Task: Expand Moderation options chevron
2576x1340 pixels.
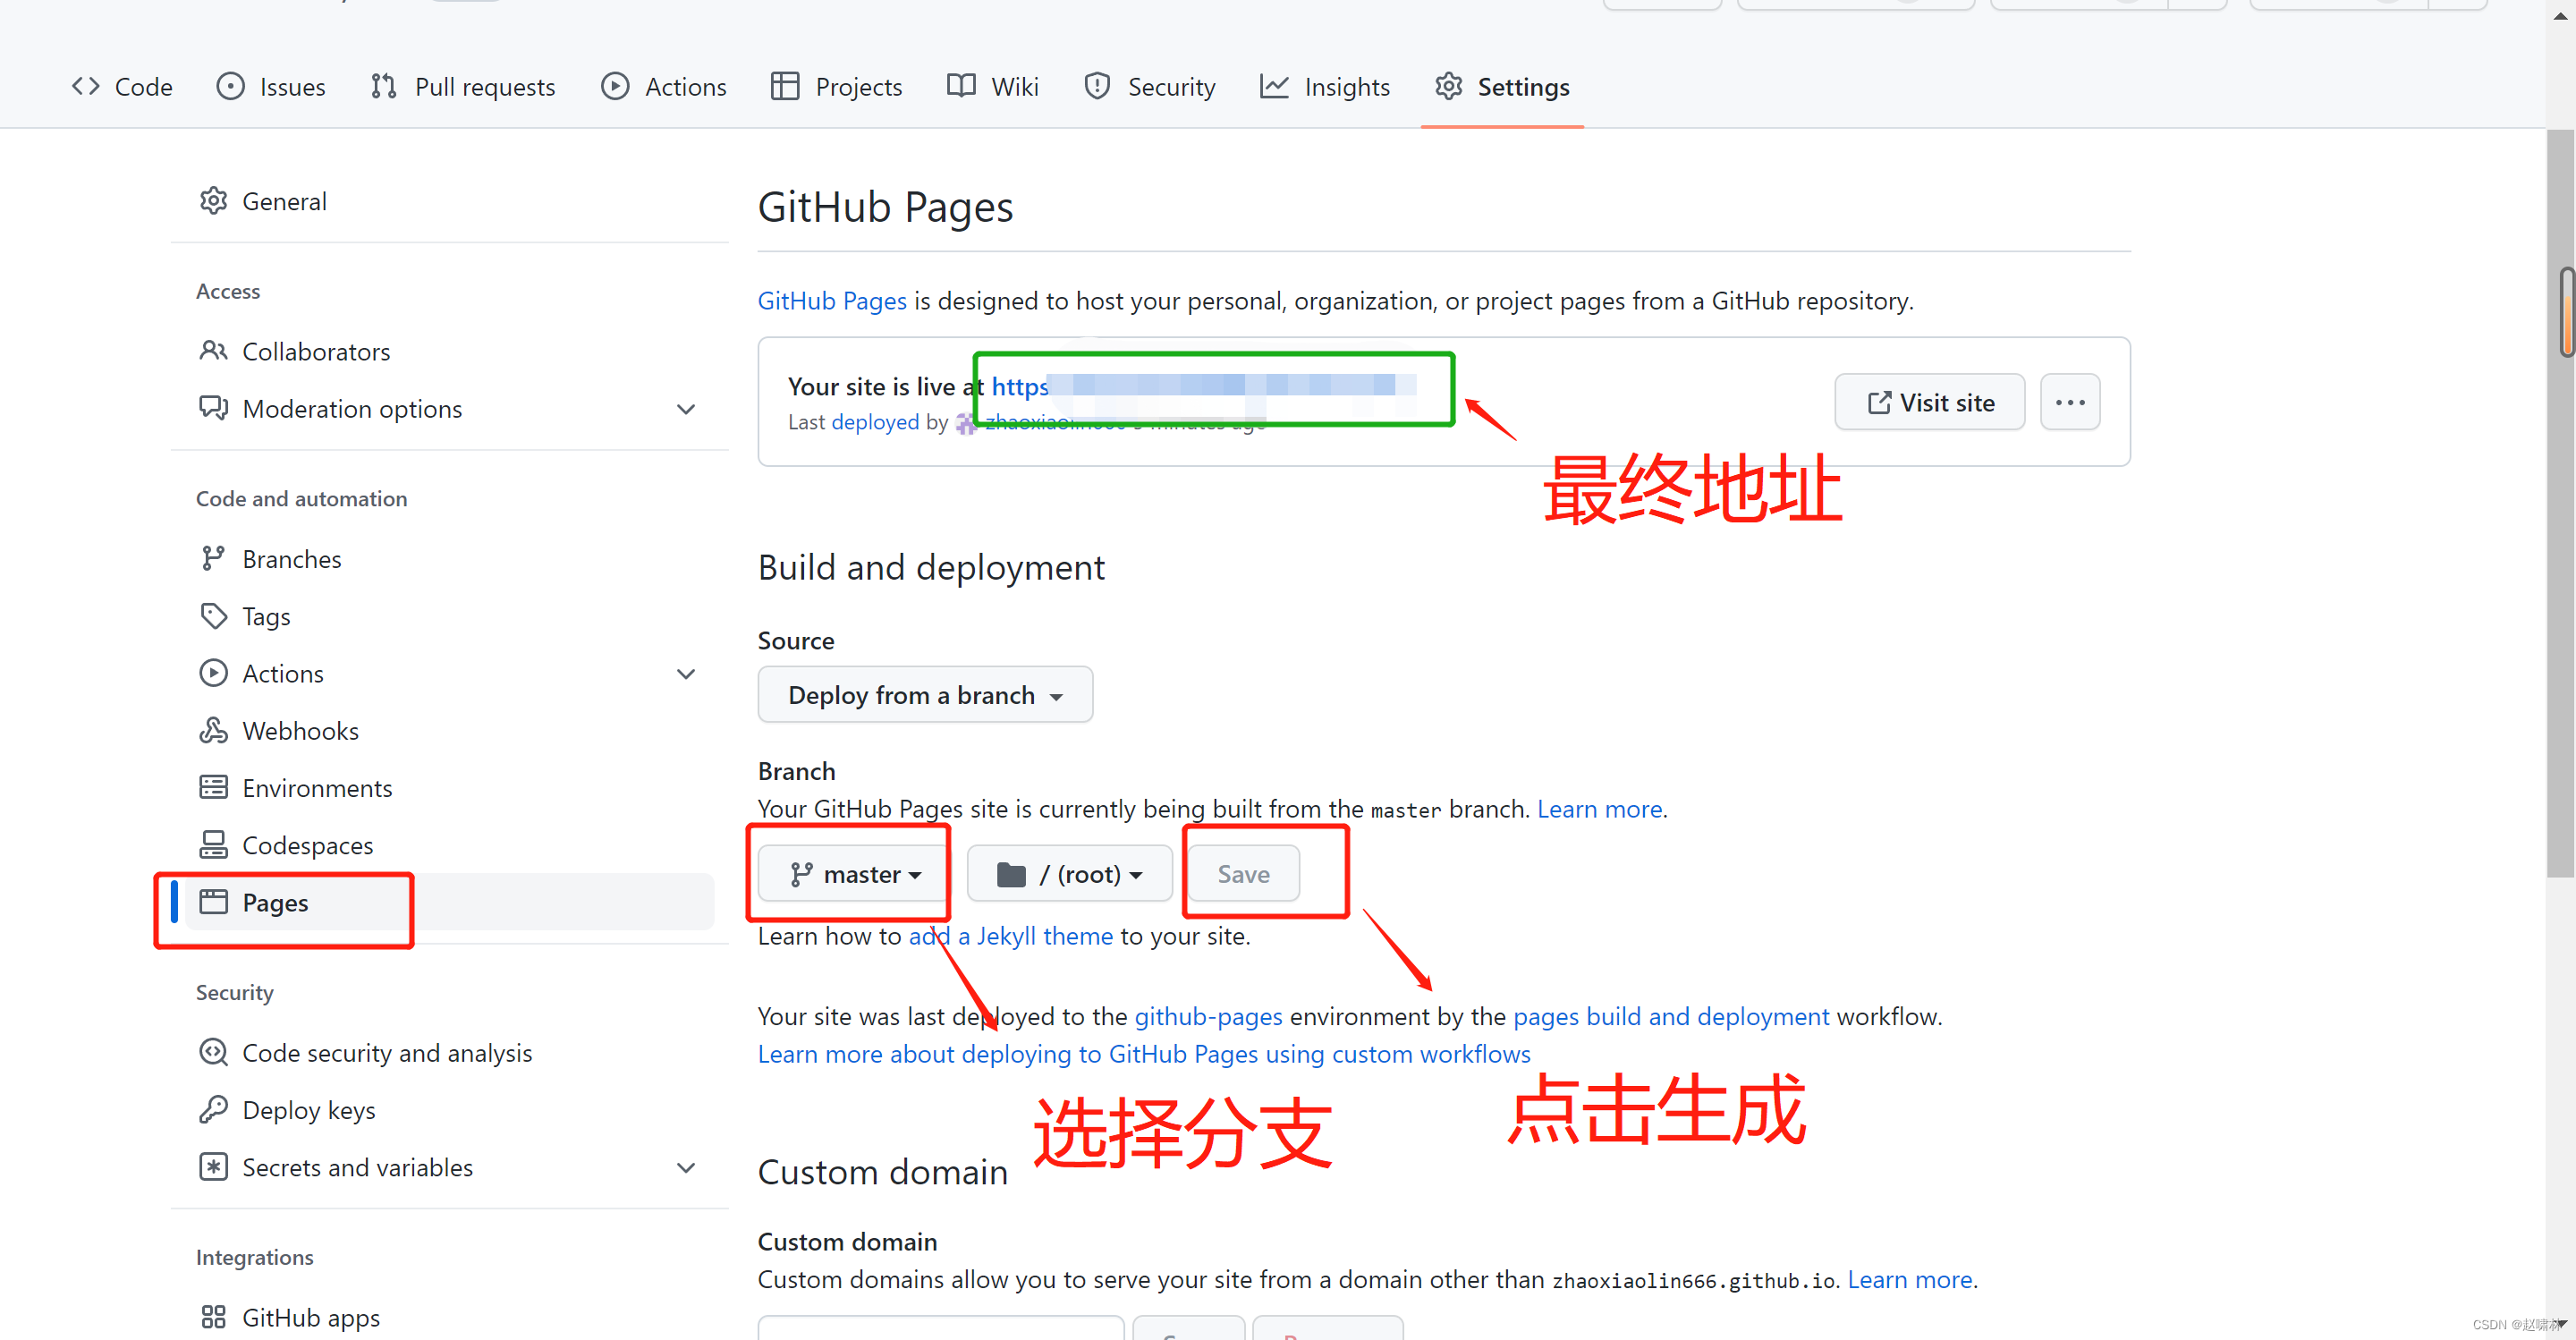Action: (x=686, y=409)
